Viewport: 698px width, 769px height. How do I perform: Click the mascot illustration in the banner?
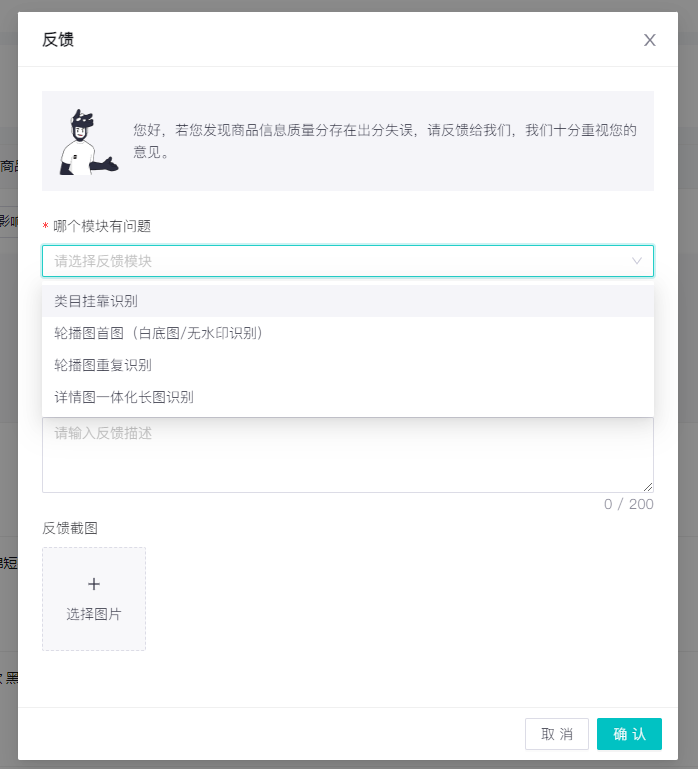point(89,142)
